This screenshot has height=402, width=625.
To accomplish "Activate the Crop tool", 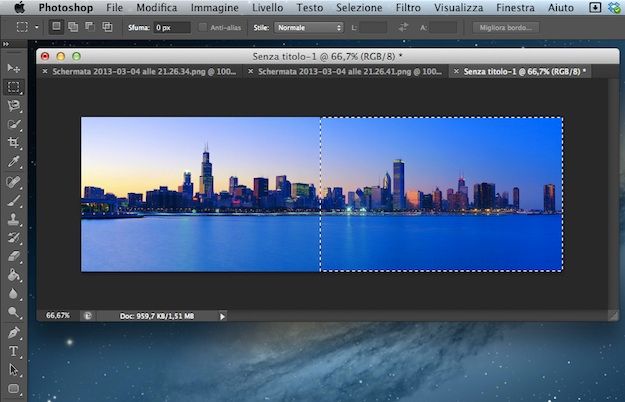I will pos(14,142).
